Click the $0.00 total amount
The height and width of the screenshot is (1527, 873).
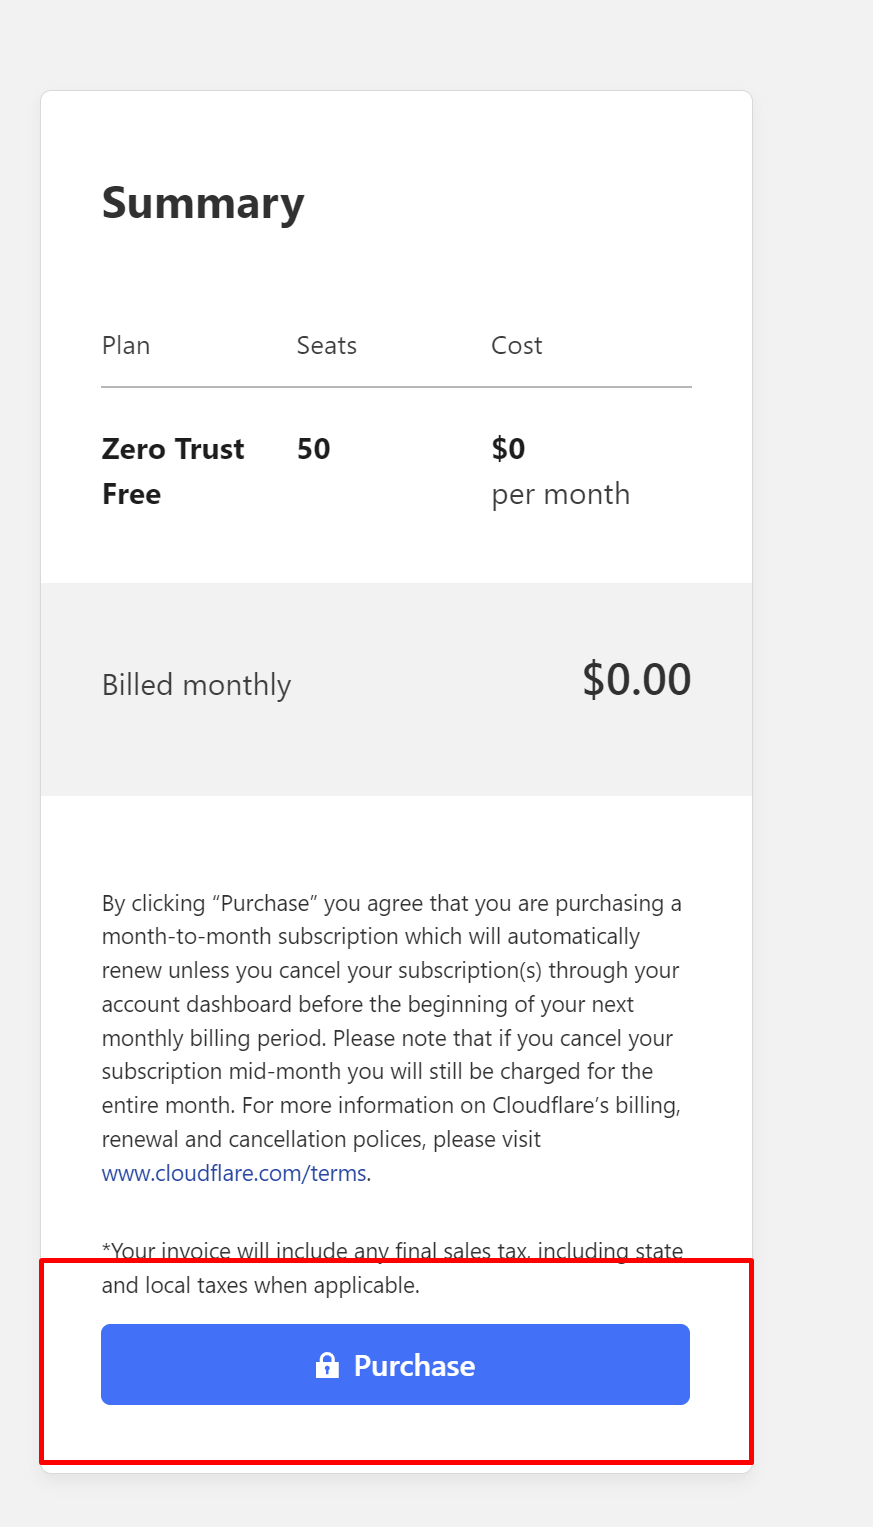[x=637, y=680]
